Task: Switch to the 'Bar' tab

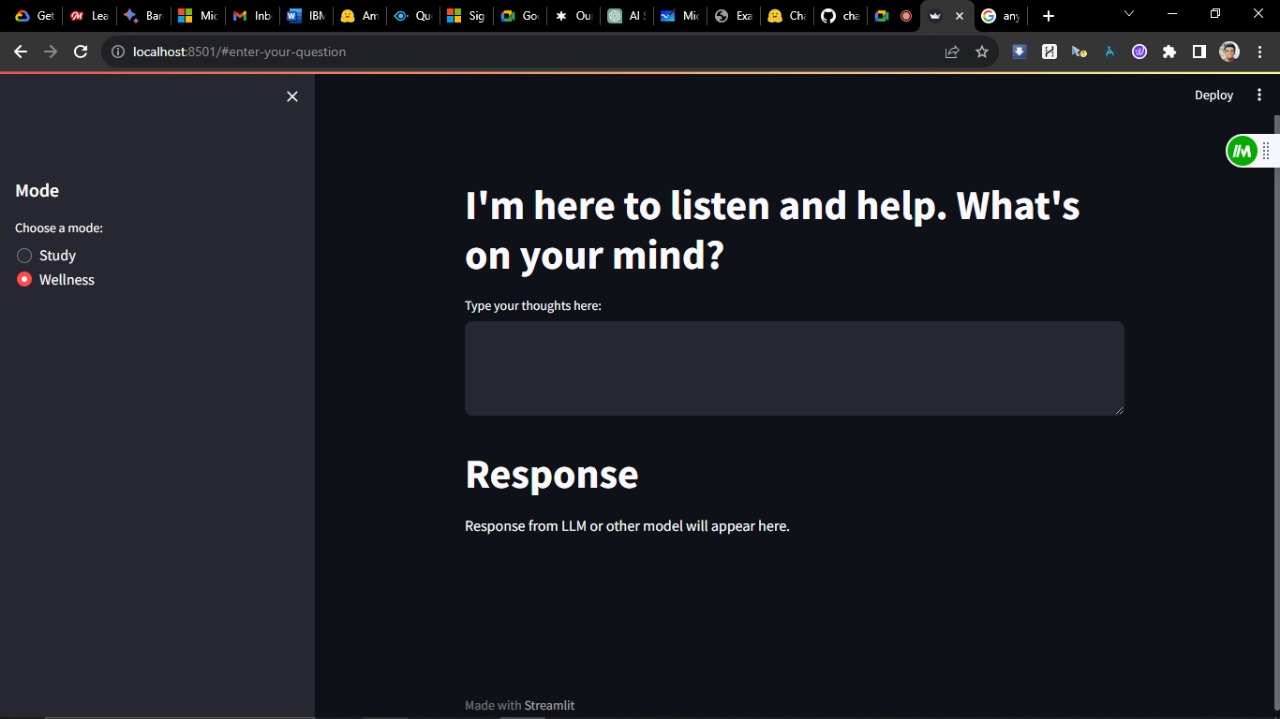Action: click(x=143, y=16)
